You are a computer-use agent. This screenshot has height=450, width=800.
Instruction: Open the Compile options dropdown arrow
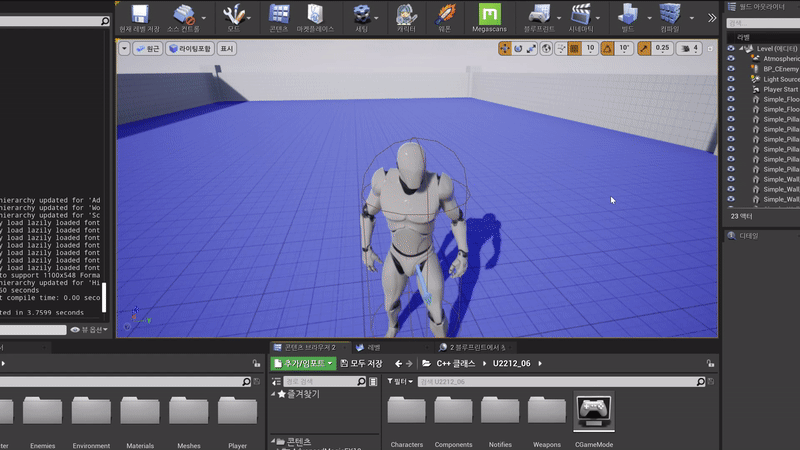click(692, 18)
